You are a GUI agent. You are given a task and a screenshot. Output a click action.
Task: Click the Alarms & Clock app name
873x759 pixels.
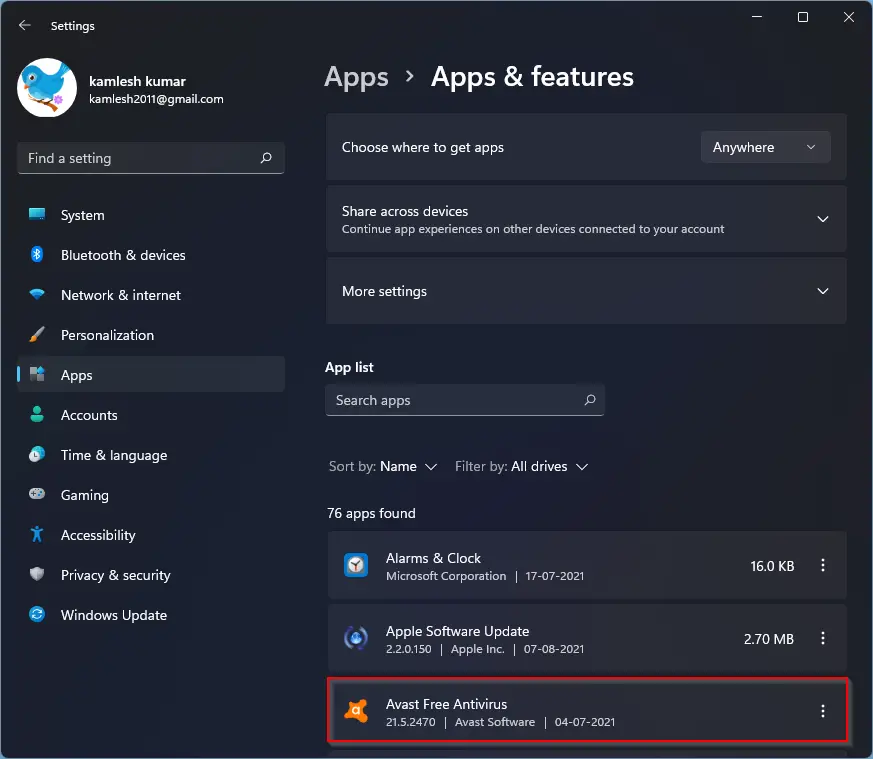433,558
